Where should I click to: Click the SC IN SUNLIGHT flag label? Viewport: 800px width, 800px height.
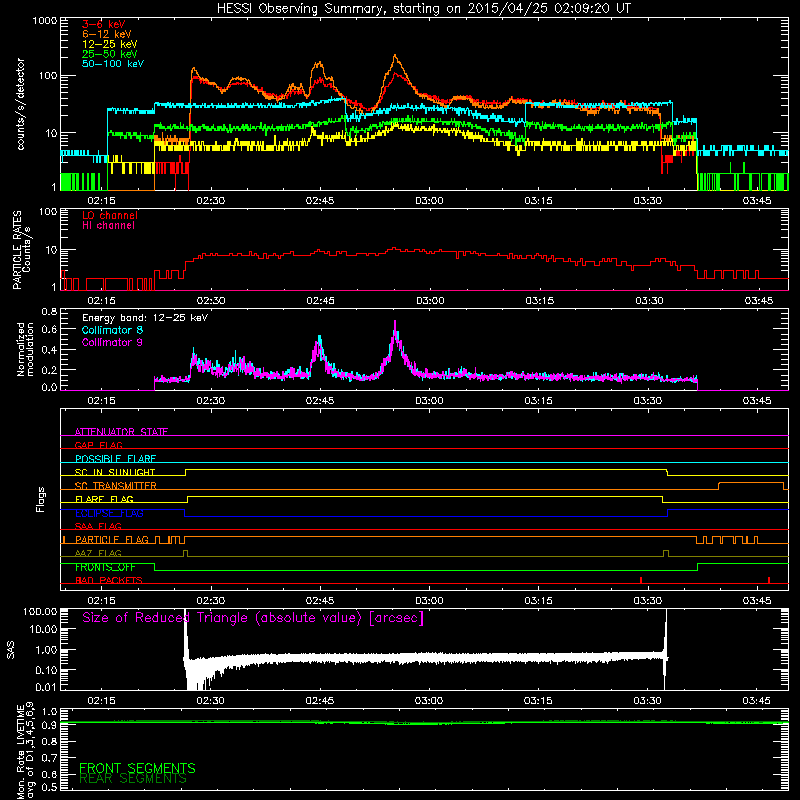(x=115, y=472)
